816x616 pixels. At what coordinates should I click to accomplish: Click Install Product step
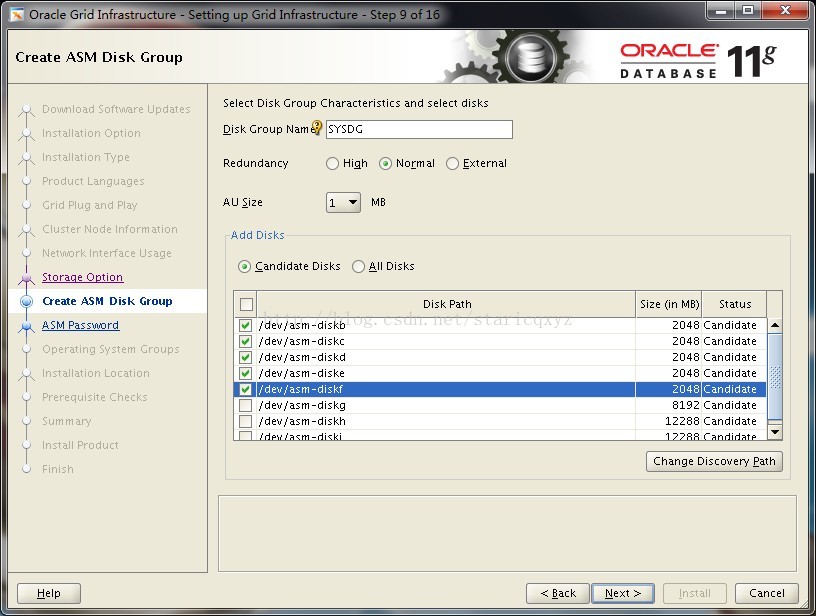(80, 445)
